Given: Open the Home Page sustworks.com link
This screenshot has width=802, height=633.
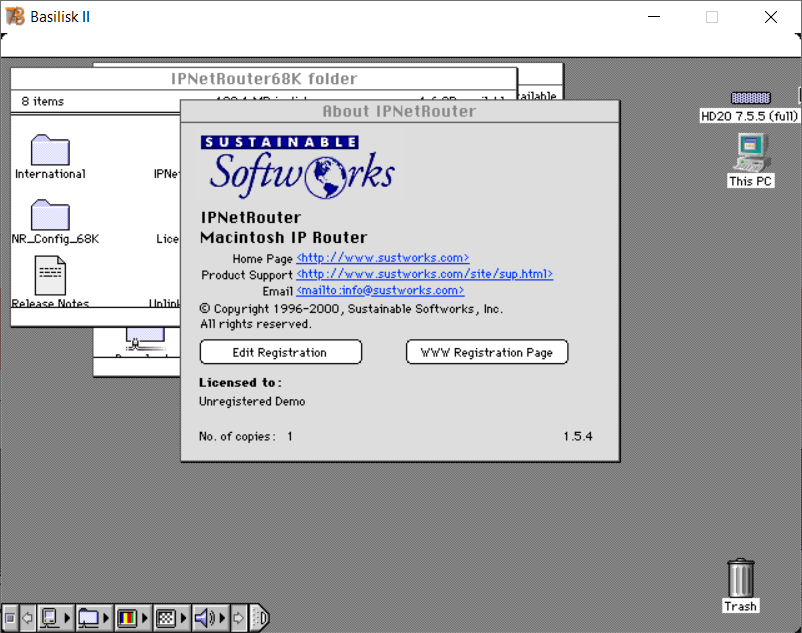Looking at the screenshot, I should 383,258.
